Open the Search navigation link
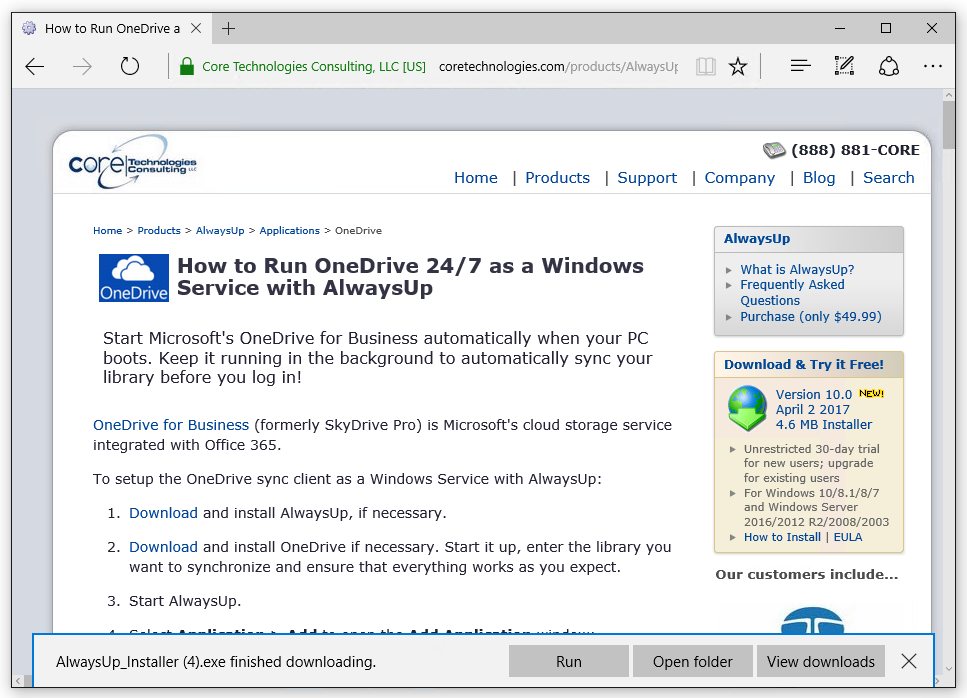The height and width of the screenshot is (698, 967). click(889, 178)
